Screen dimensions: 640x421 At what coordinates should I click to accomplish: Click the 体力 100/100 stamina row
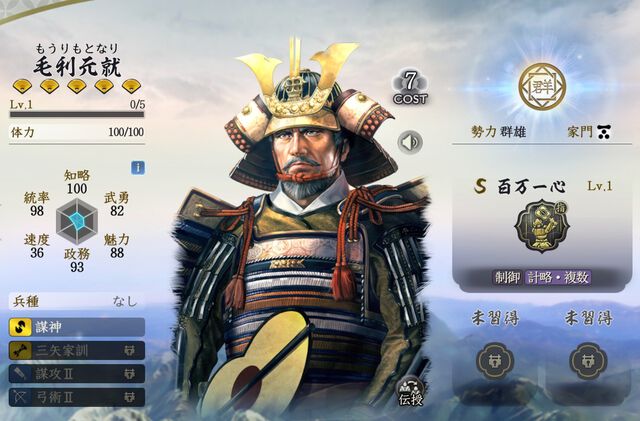pos(77,132)
